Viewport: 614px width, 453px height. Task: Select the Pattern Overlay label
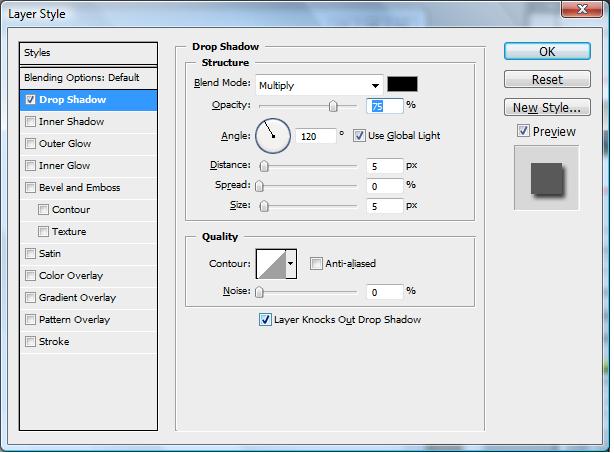click(x=74, y=319)
